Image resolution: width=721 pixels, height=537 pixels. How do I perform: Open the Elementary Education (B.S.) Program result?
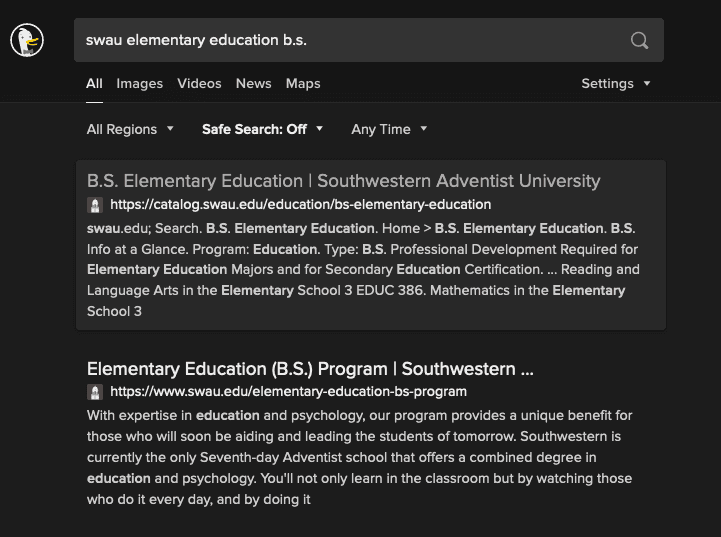point(310,369)
